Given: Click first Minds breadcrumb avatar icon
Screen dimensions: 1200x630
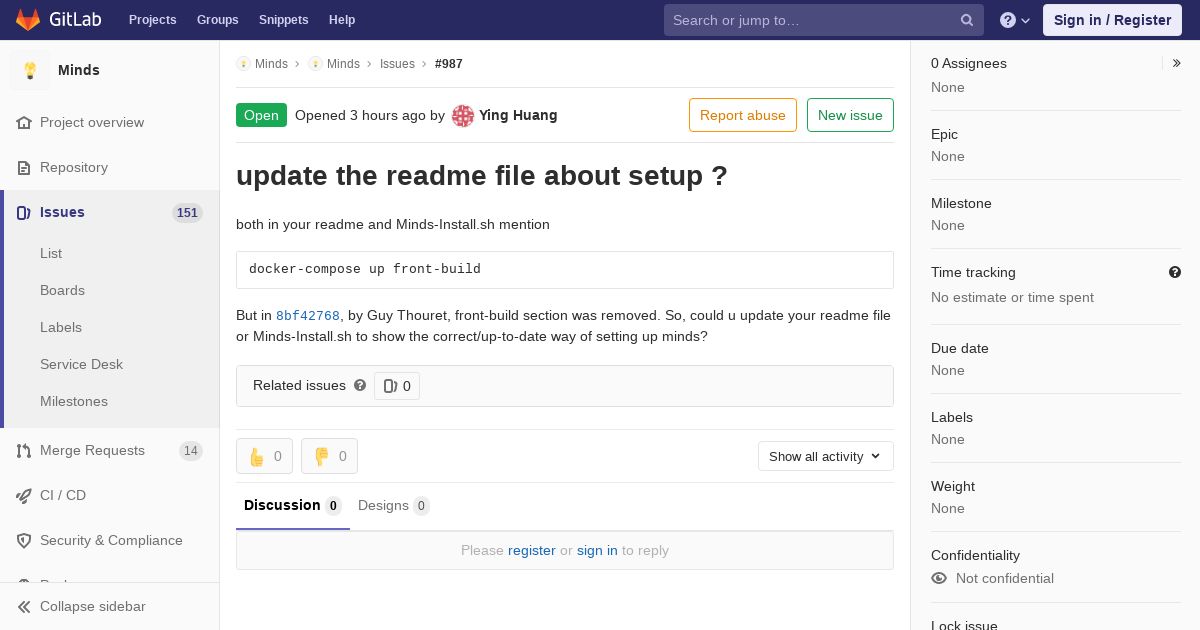Looking at the screenshot, I should click(x=243, y=64).
